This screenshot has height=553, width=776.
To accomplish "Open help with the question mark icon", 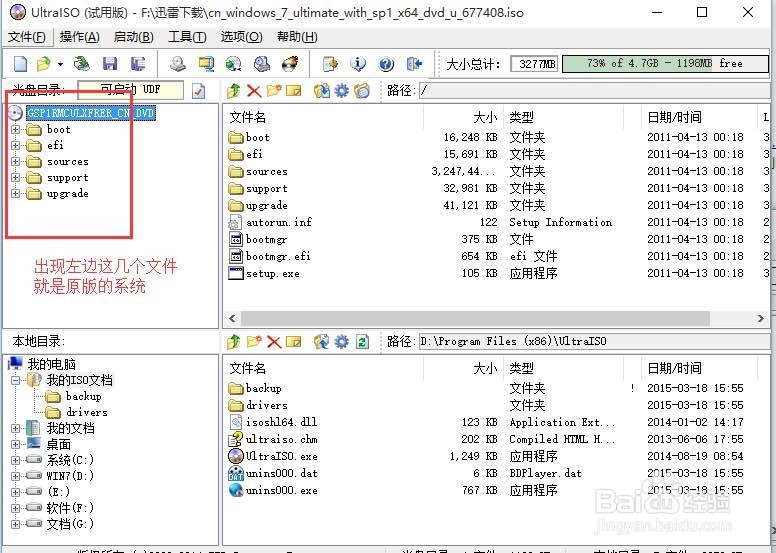I will tap(386, 64).
